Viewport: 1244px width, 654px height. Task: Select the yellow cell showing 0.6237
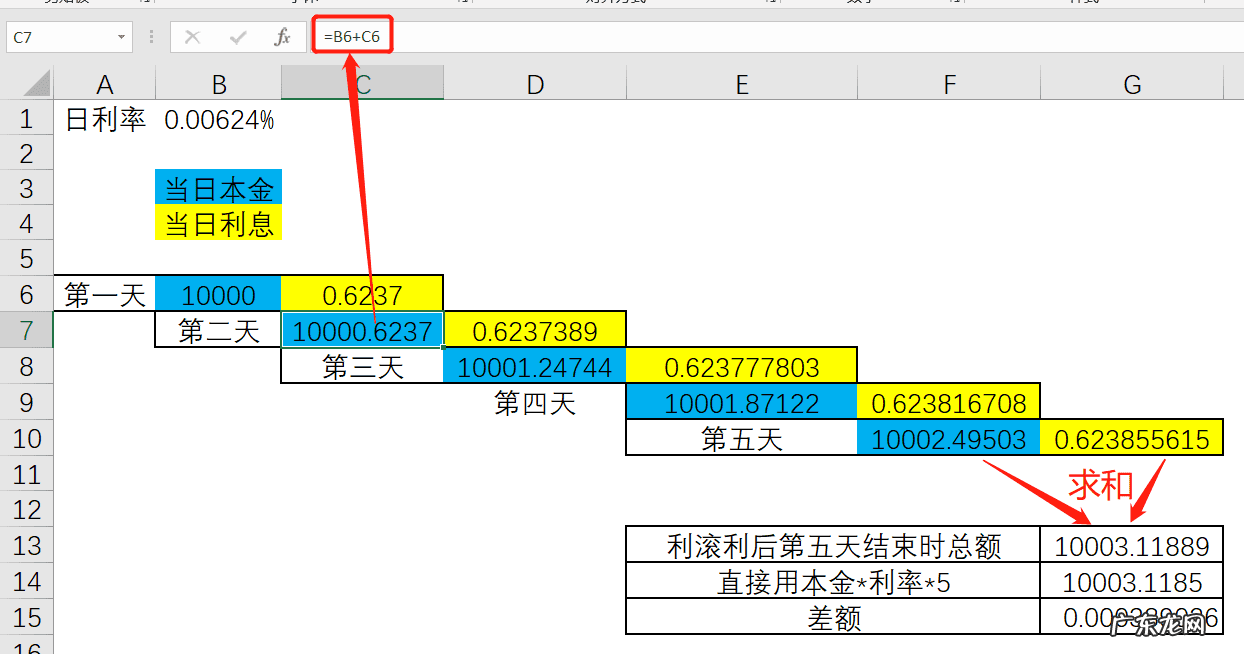pos(362,293)
